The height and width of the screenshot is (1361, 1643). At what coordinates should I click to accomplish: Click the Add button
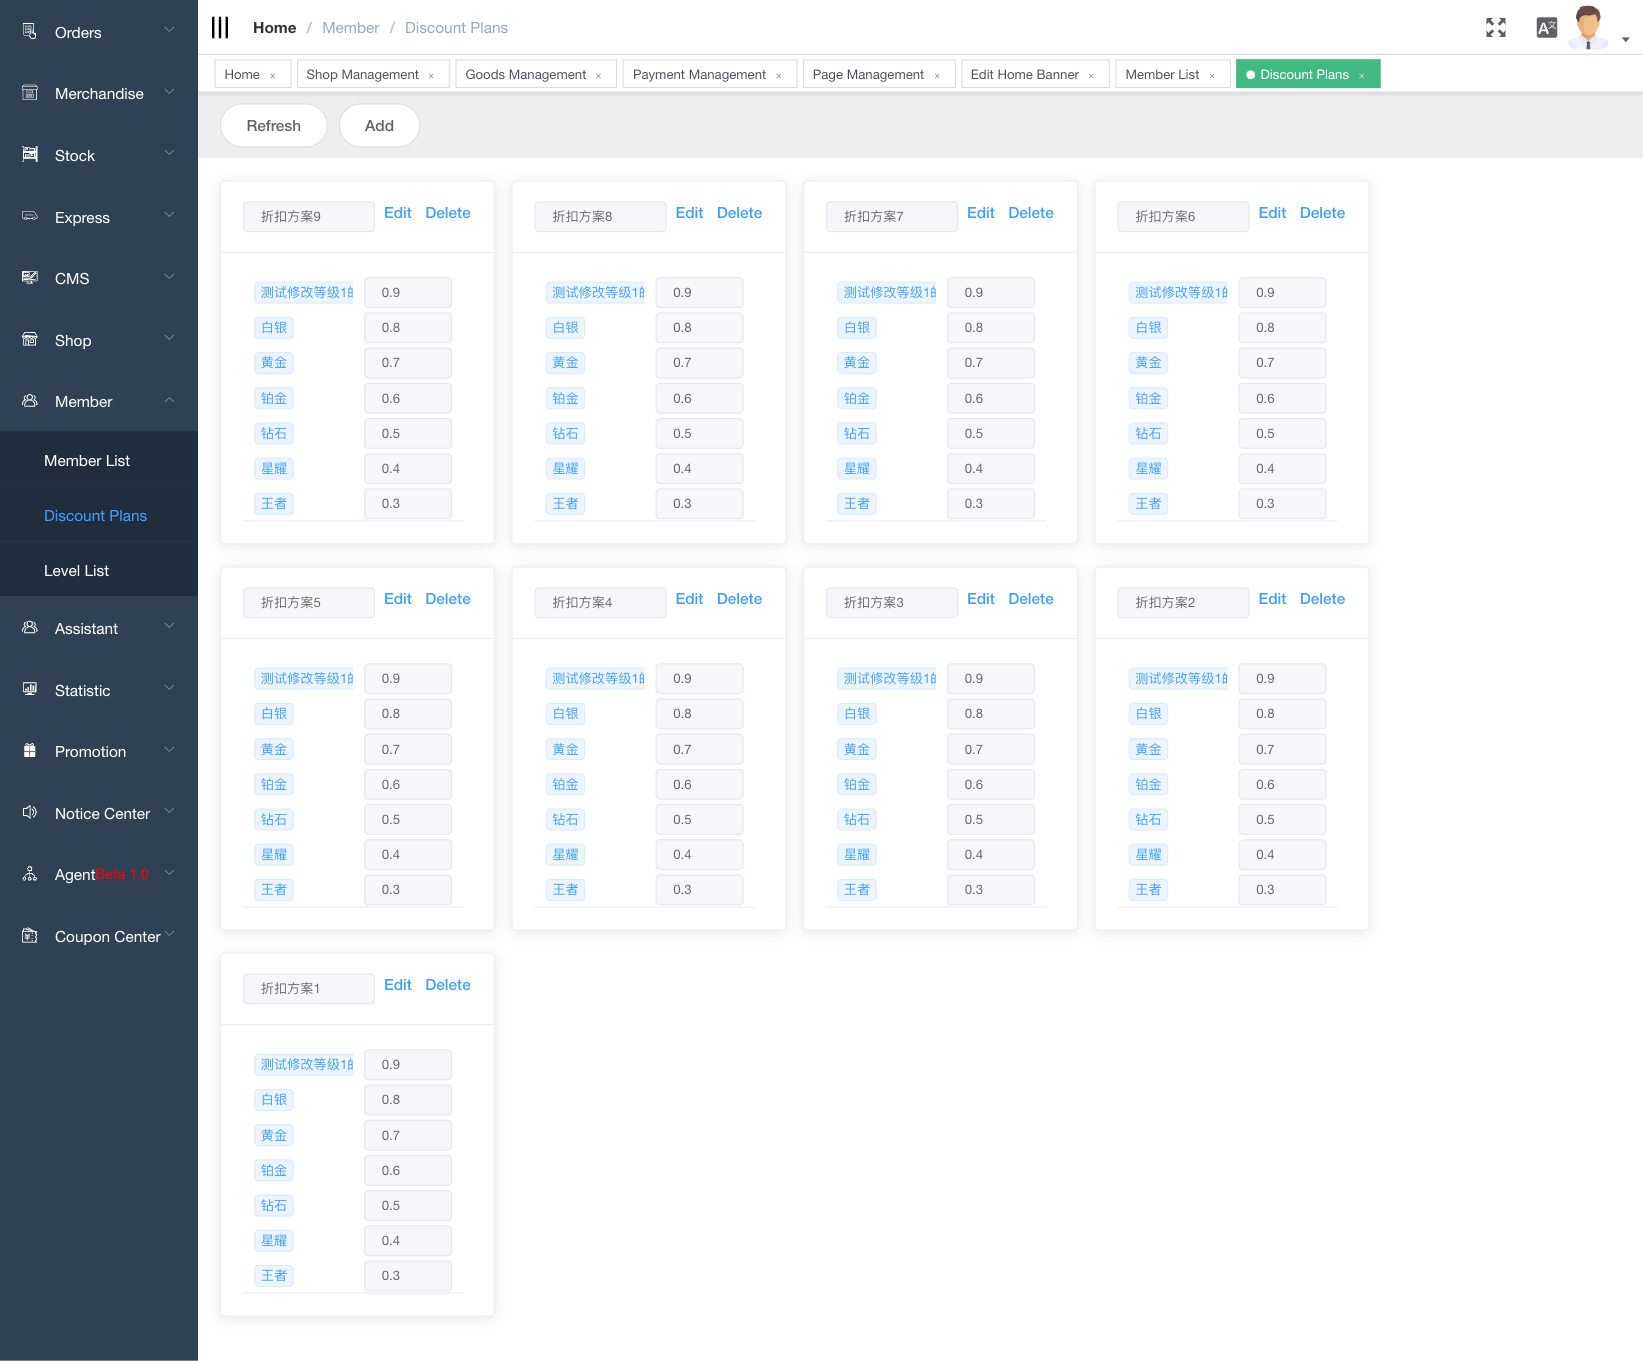coord(379,126)
